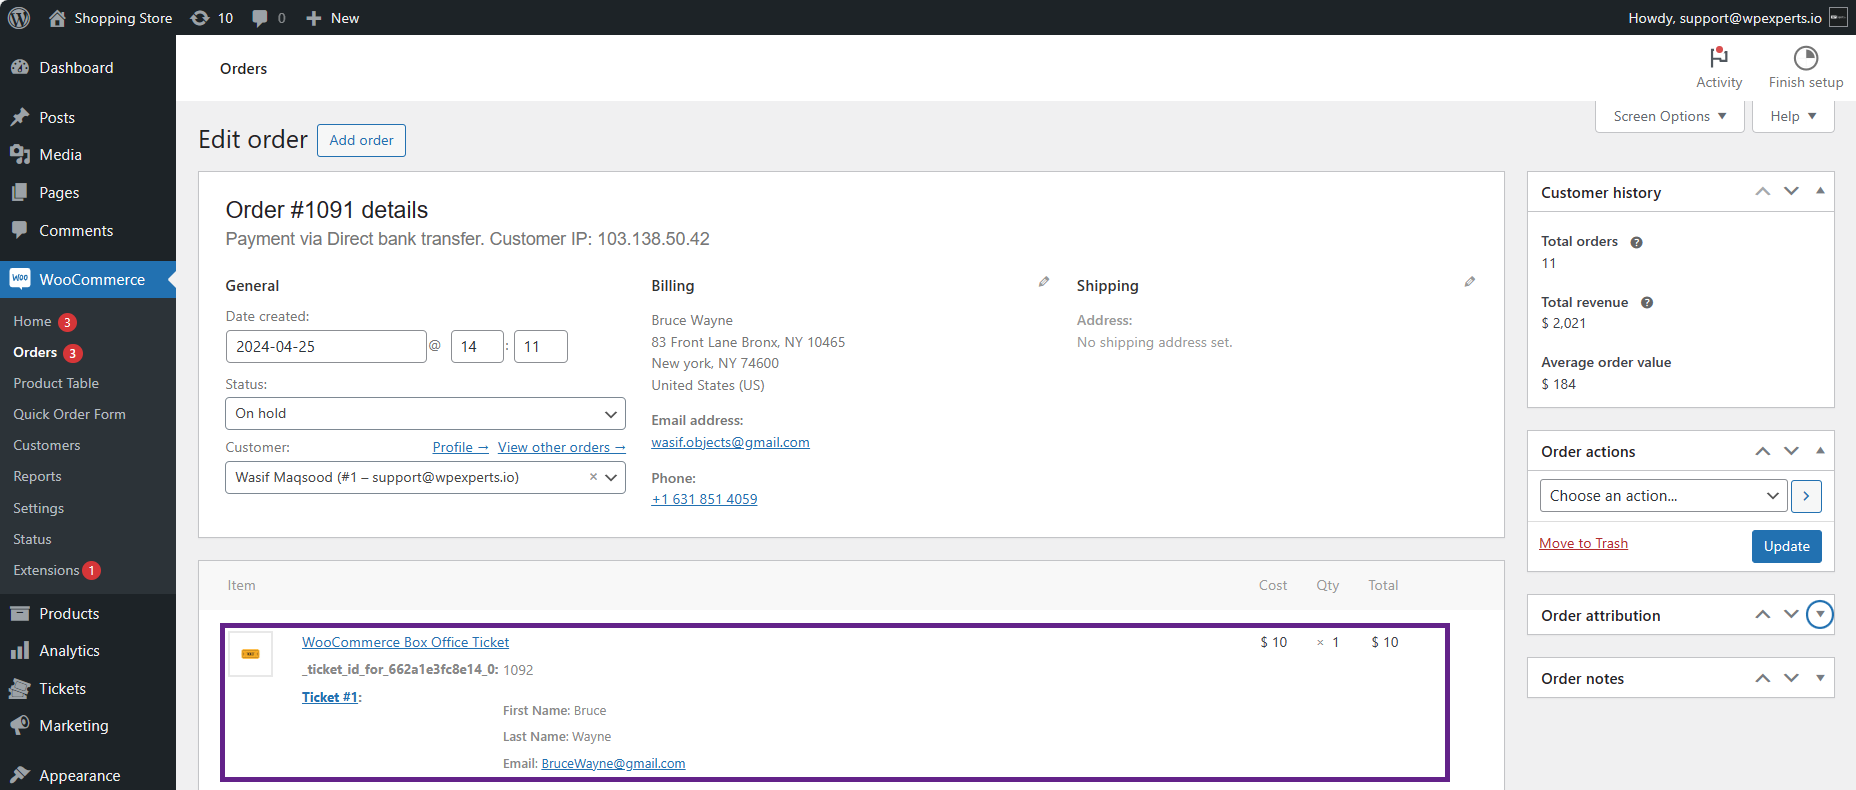
Task: Click the WordPress logo icon
Action: pyautogui.click(x=19, y=18)
